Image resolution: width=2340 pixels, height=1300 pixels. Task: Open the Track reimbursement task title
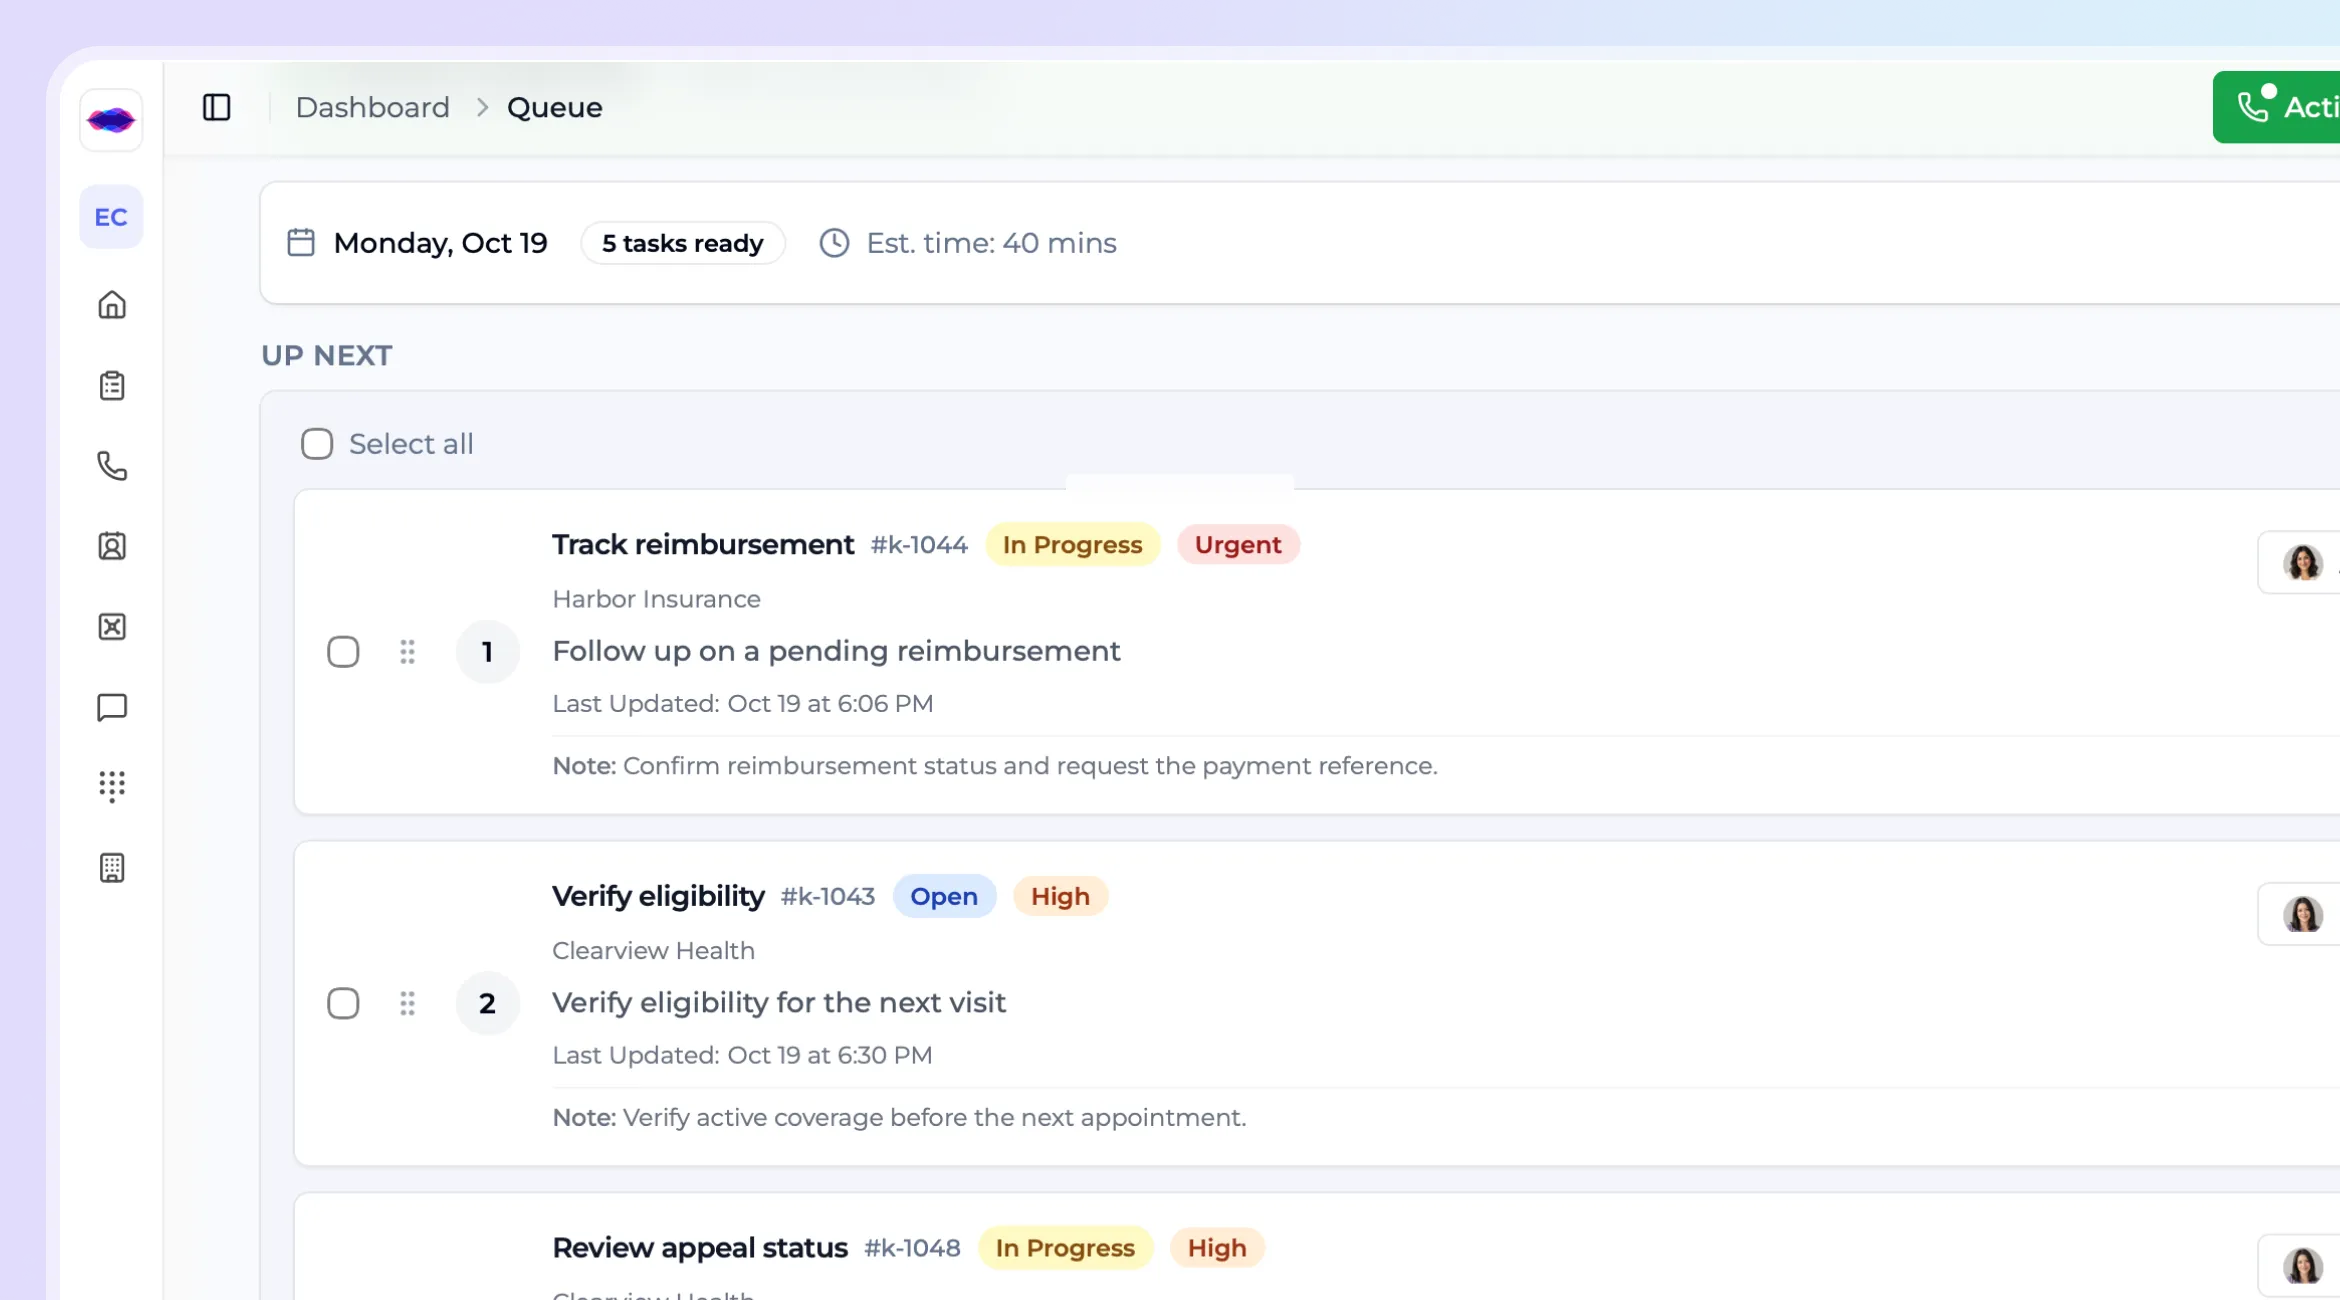pos(703,545)
